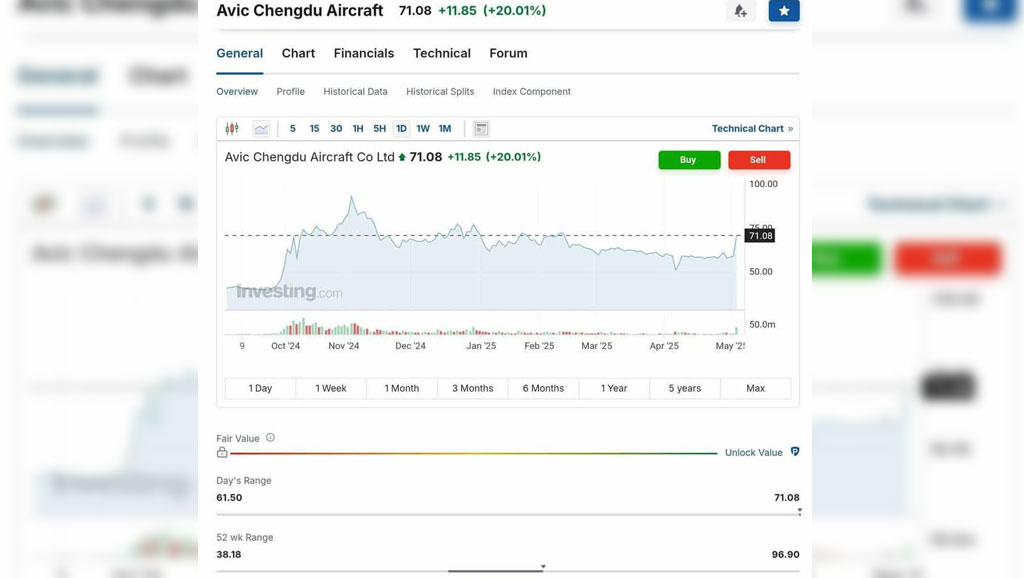This screenshot has width=1024, height=578.
Task: Select the 1H interval
Action: tap(358, 129)
